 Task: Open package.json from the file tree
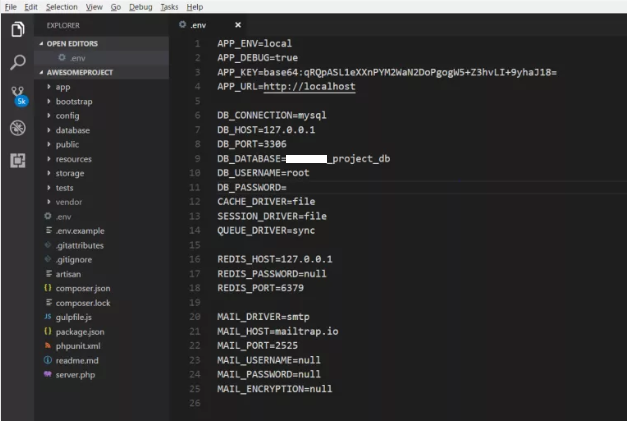[80, 331]
